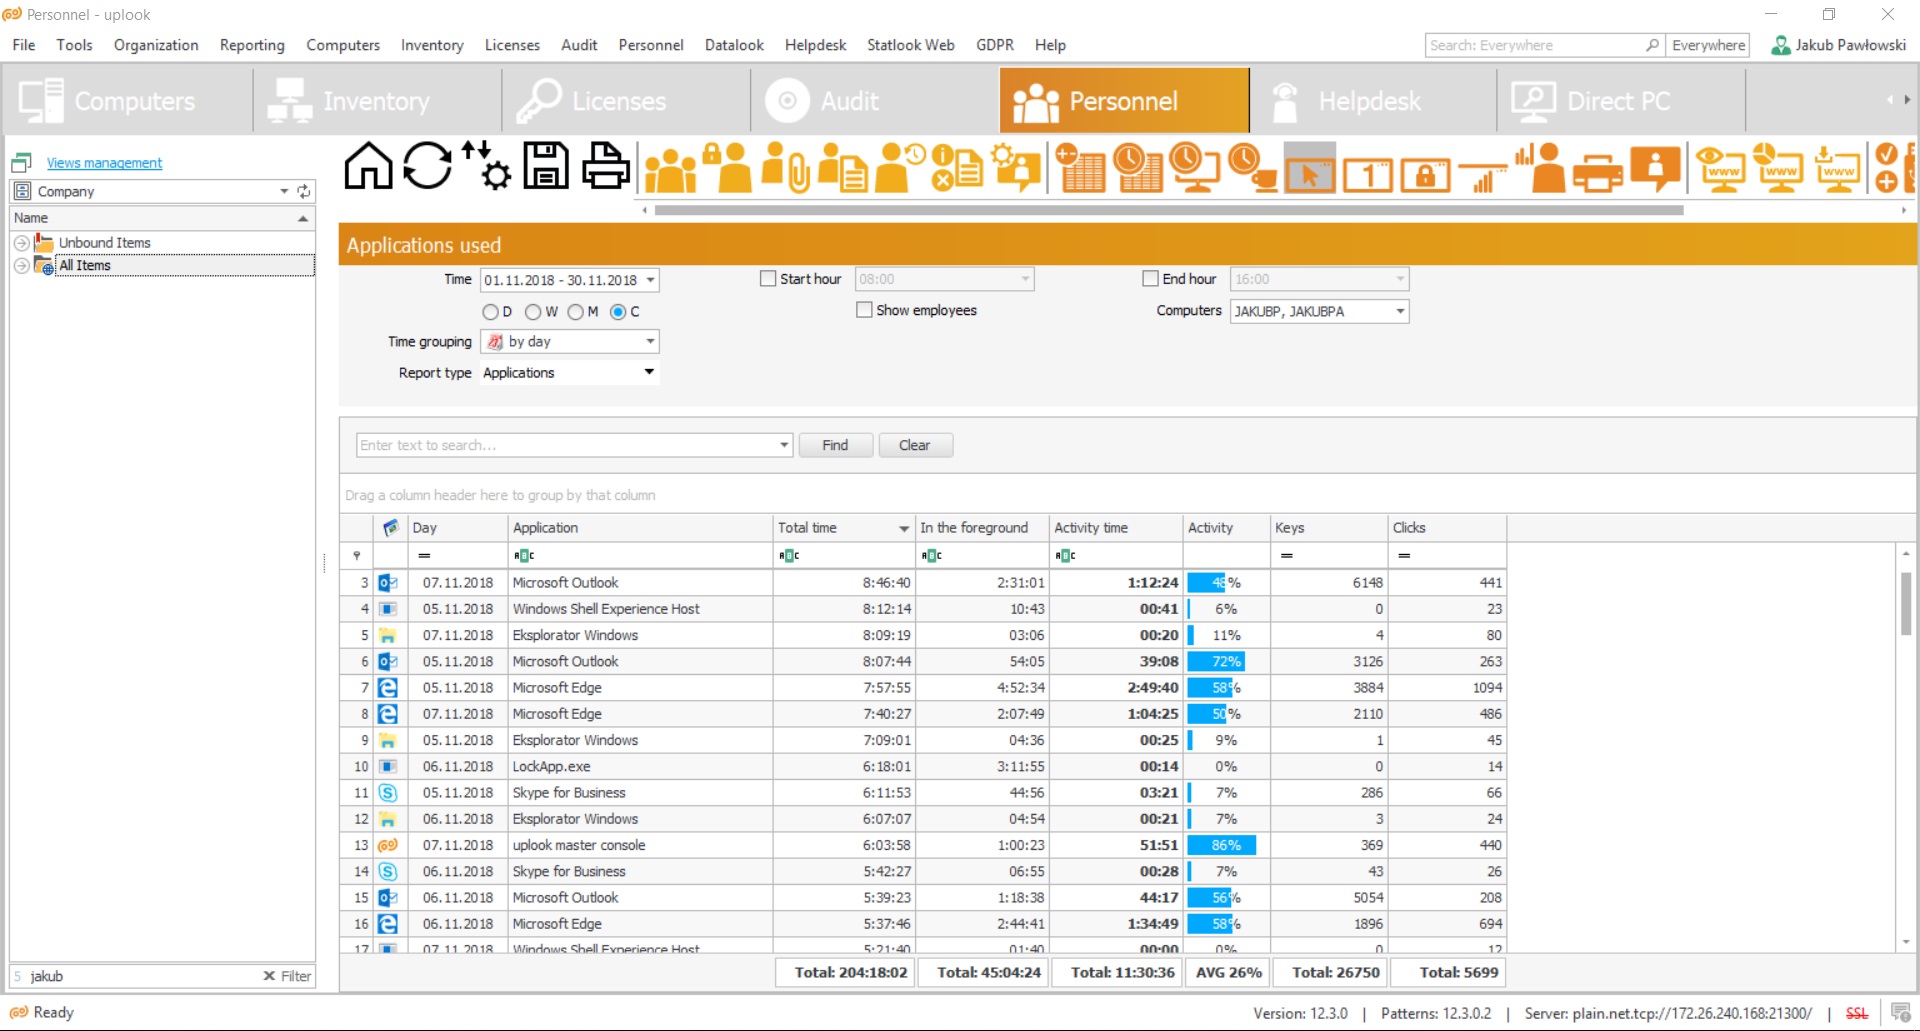Click the window with number one icon
Image resolution: width=1920 pixels, height=1031 pixels.
coord(1368,175)
